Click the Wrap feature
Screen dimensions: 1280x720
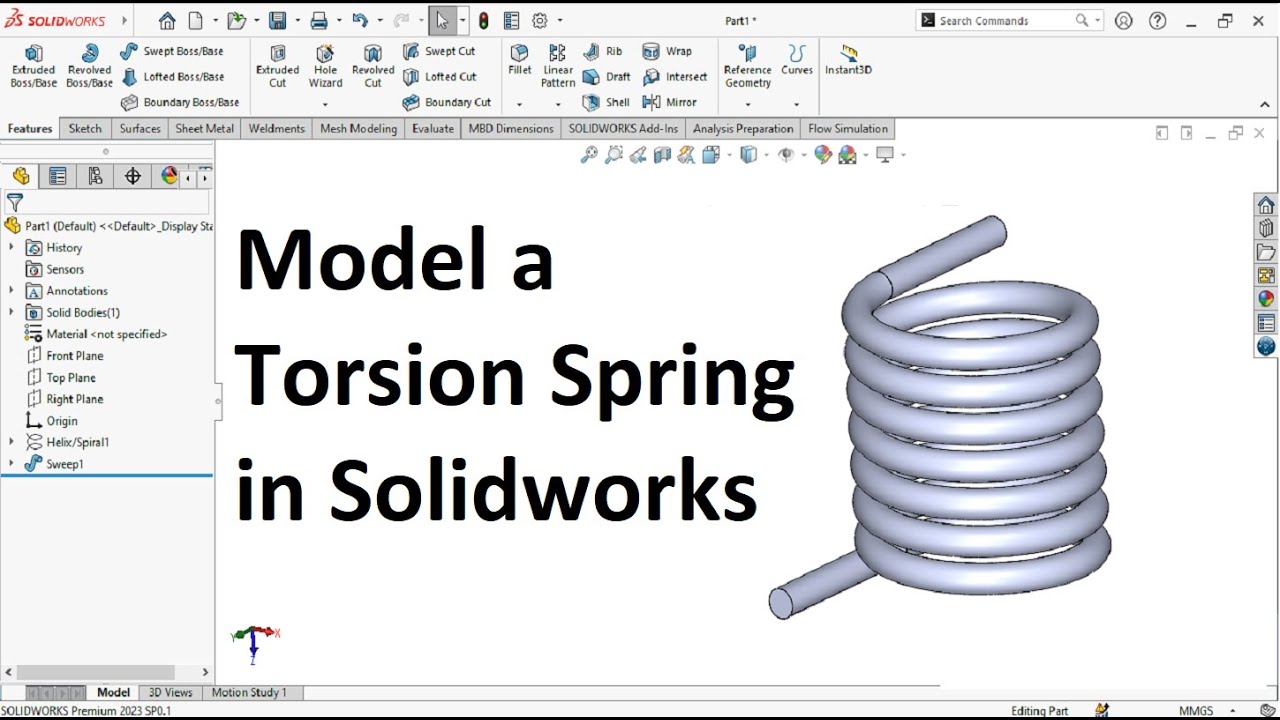point(667,51)
